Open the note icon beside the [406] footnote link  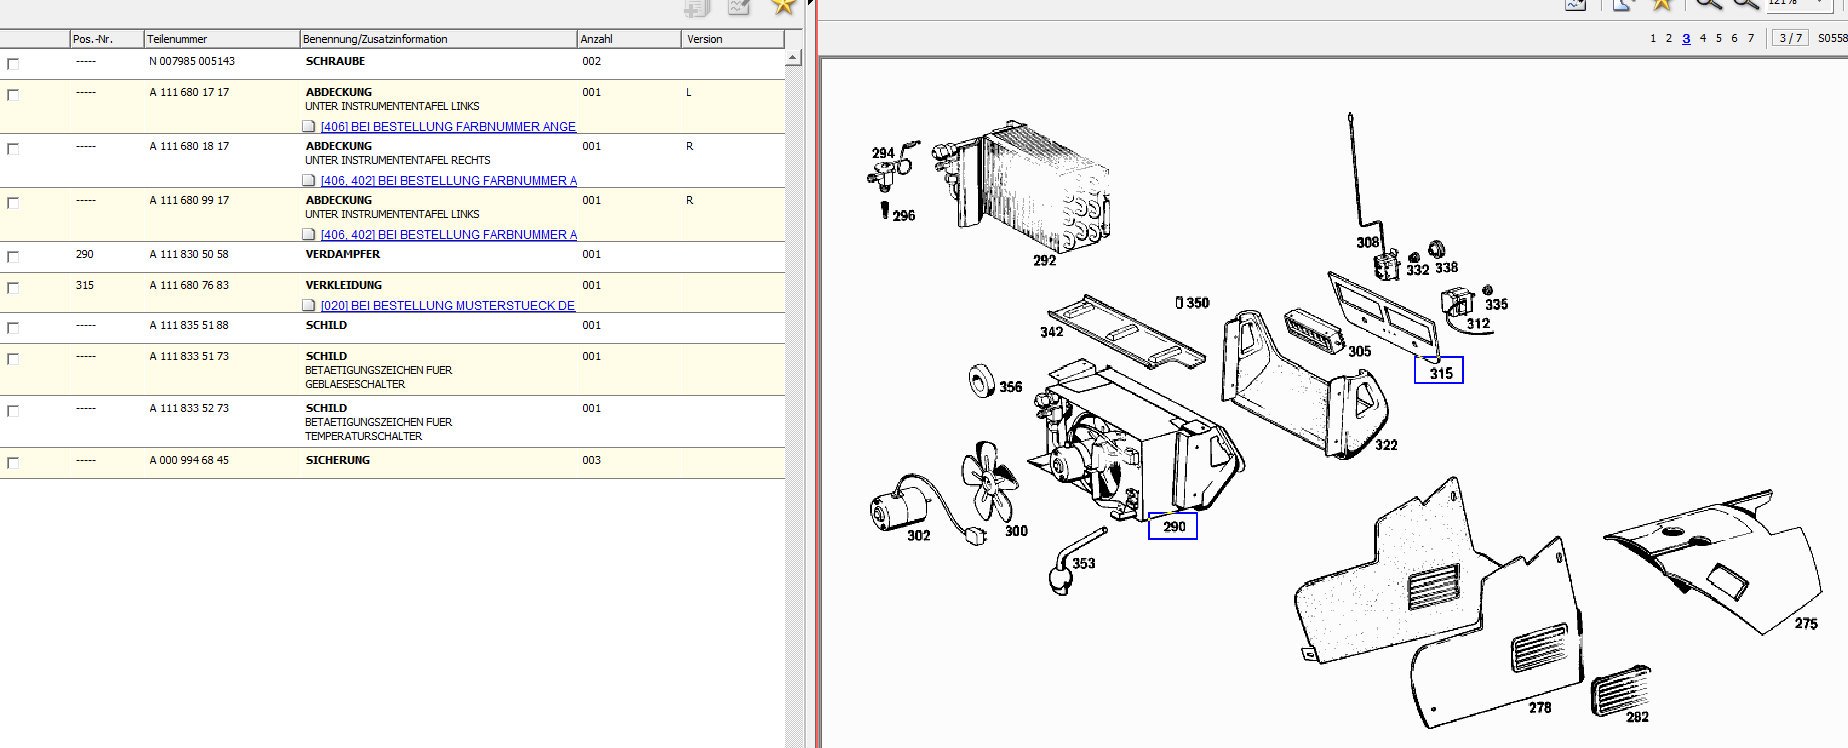point(309,127)
